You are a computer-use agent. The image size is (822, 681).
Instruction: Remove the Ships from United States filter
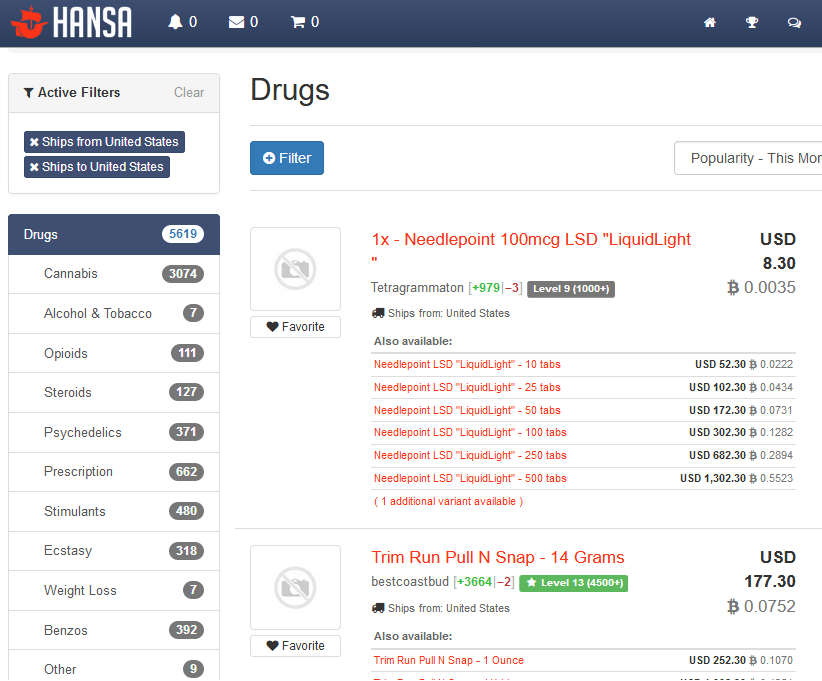[x=104, y=142]
